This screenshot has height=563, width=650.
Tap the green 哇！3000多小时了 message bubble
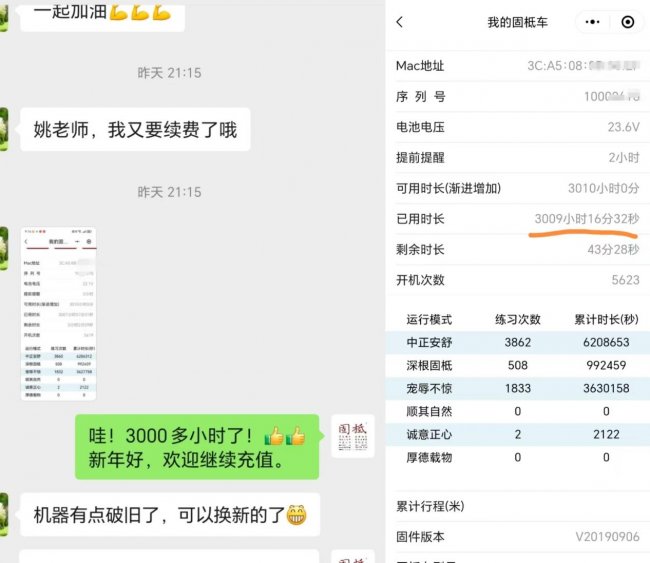pyautogui.click(x=197, y=448)
